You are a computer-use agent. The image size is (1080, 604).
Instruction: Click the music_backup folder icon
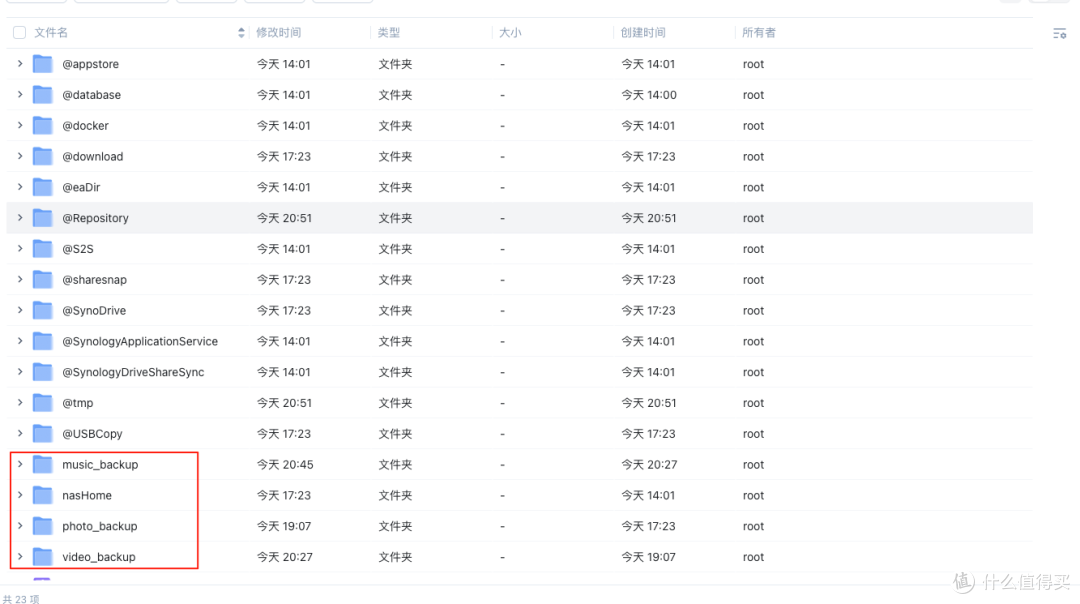[42, 464]
